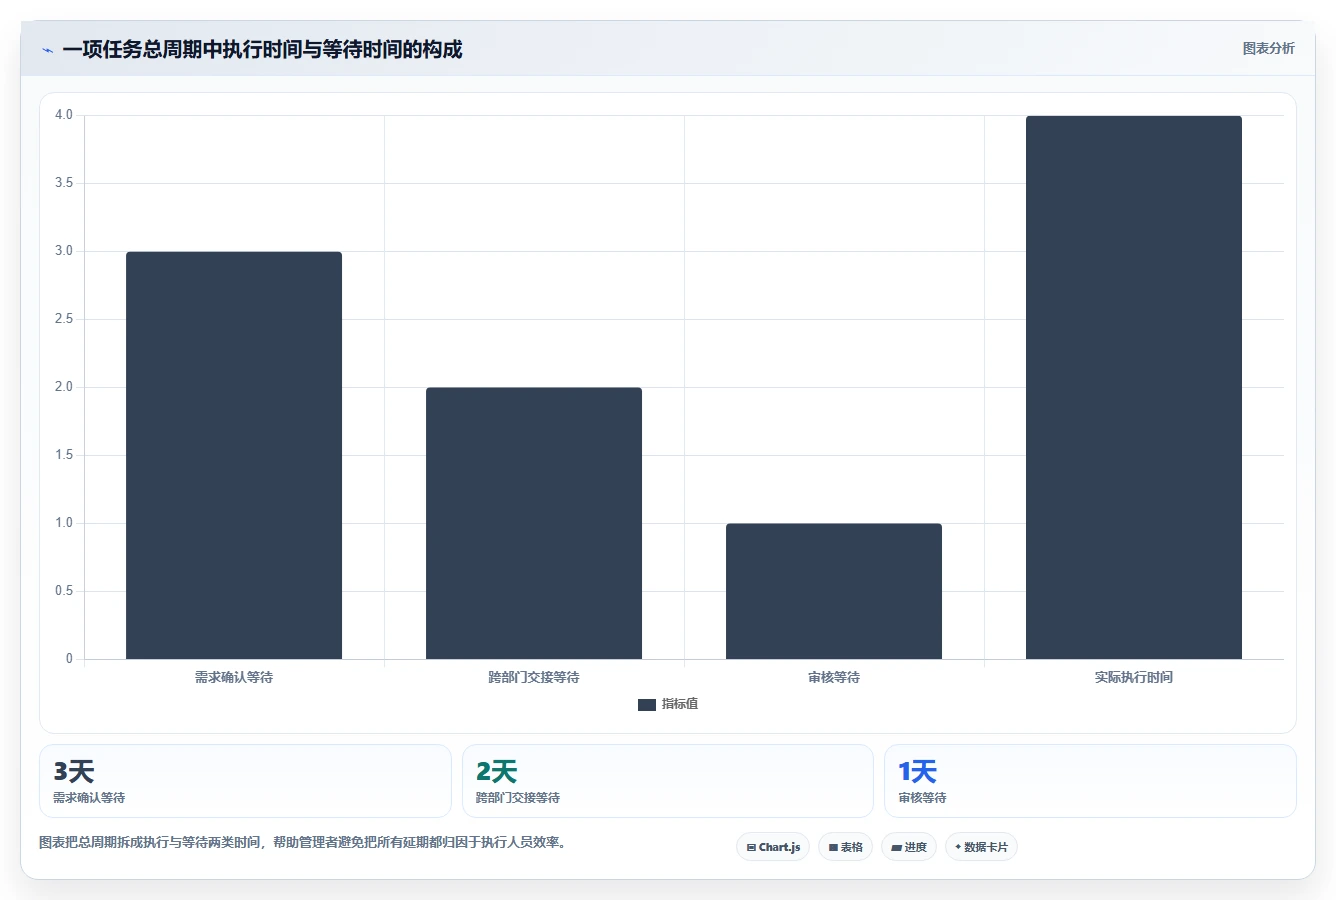Open the 1天 审核等待 card

click(1090, 781)
